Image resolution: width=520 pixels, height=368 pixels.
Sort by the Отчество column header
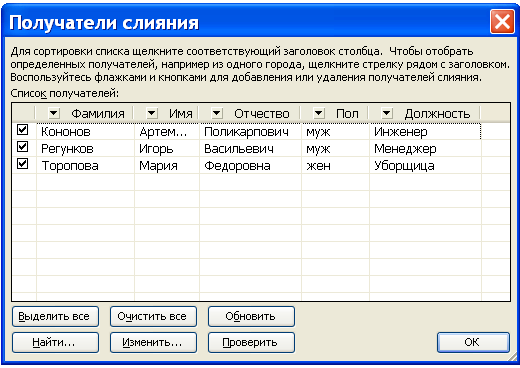click(x=262, y=114)
